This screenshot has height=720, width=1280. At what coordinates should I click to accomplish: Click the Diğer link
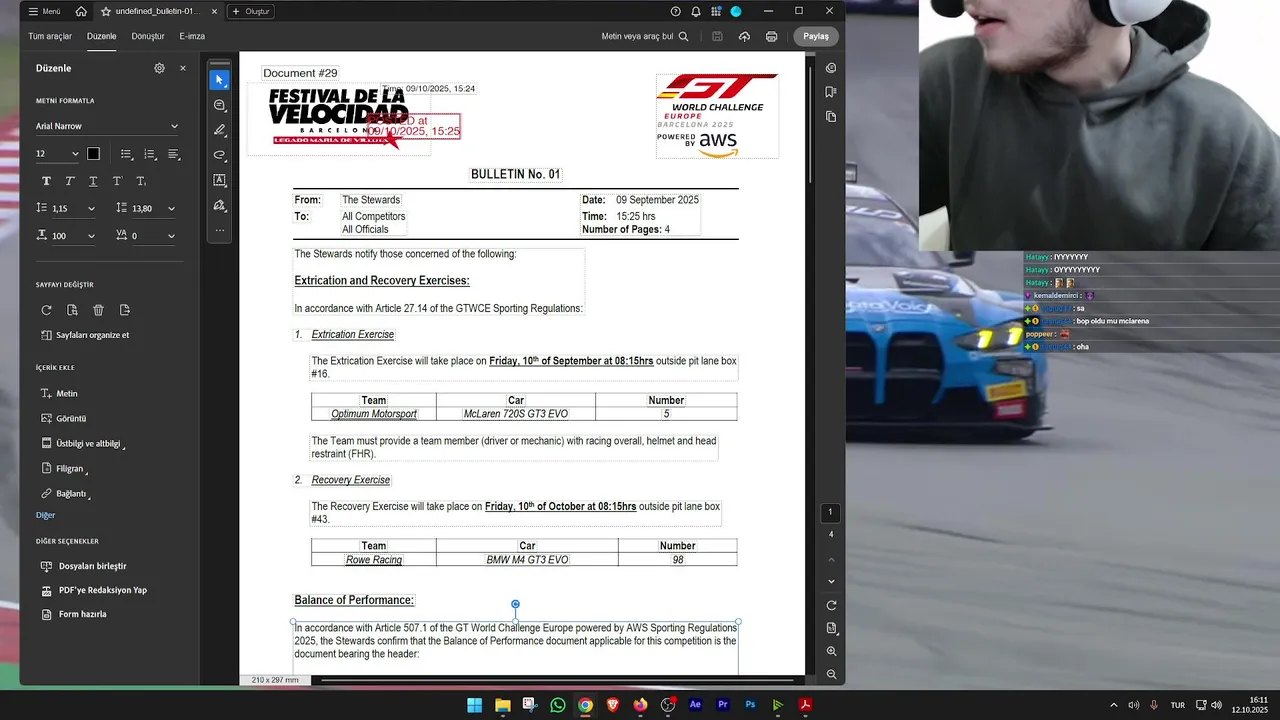click(45, 515)
